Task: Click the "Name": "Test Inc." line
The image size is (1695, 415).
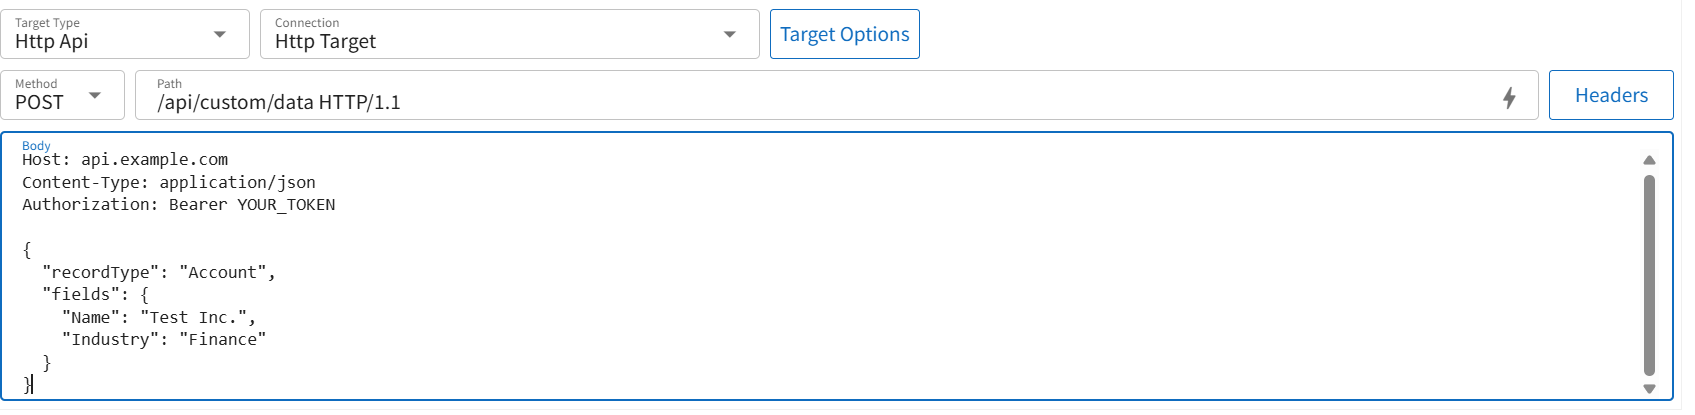Action: click(158, 317)
